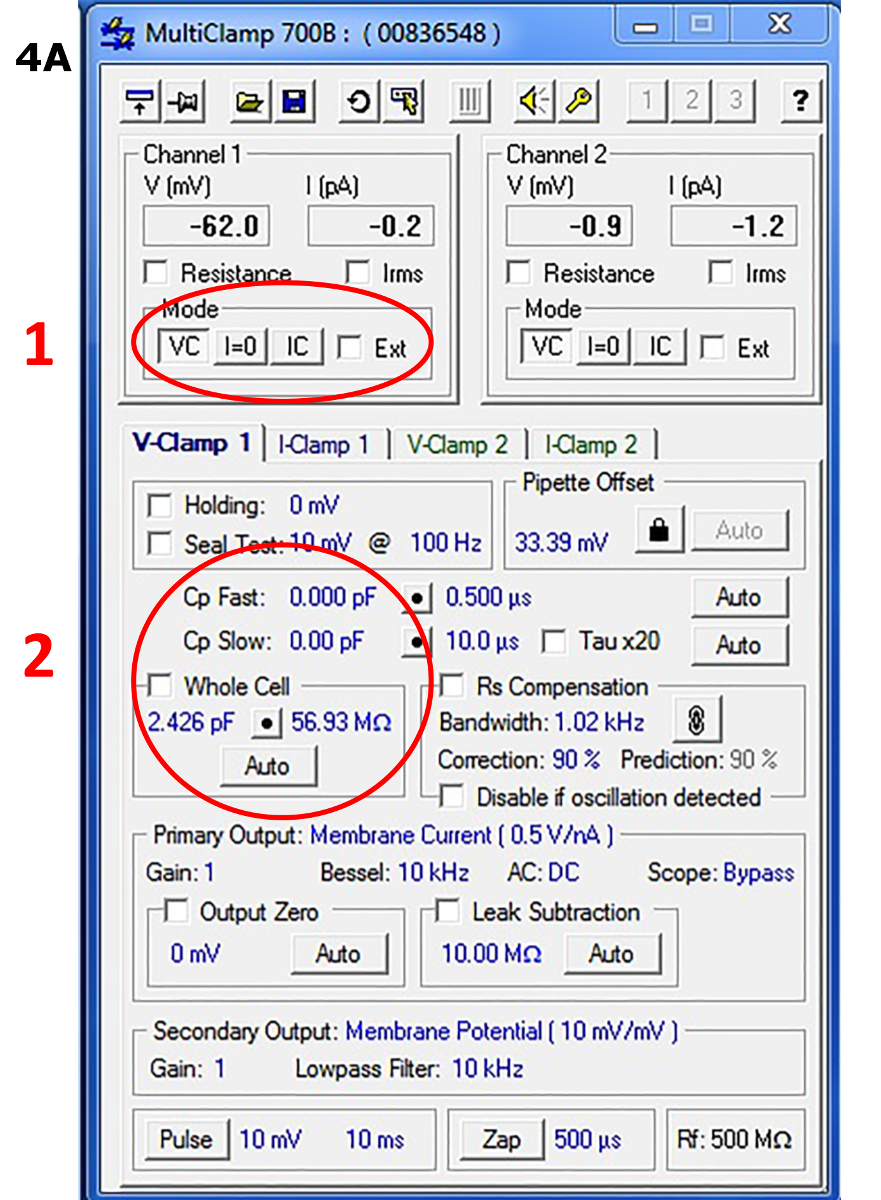Open the quick select setup icon
Viewport: 881px width, 1200px height.
[x=403, y=100]
